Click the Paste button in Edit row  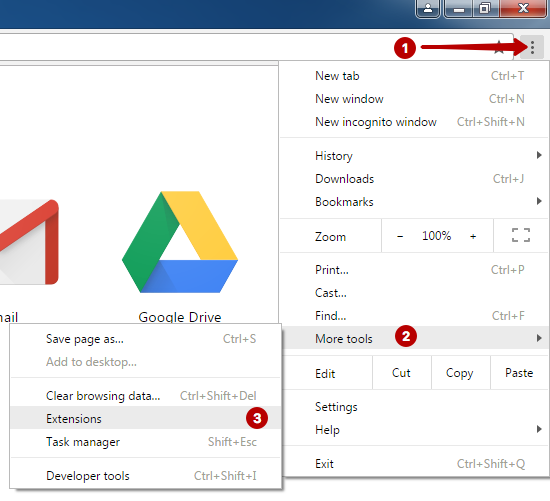point(519,373)
